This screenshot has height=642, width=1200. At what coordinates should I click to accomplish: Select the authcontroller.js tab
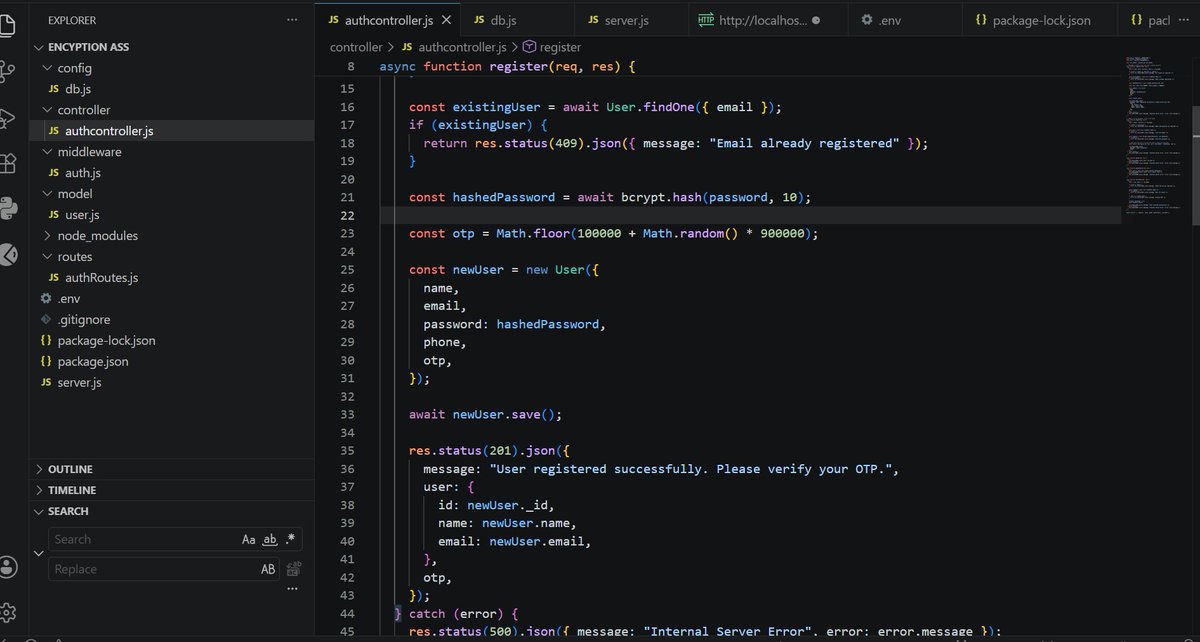[x=388, y=20]
